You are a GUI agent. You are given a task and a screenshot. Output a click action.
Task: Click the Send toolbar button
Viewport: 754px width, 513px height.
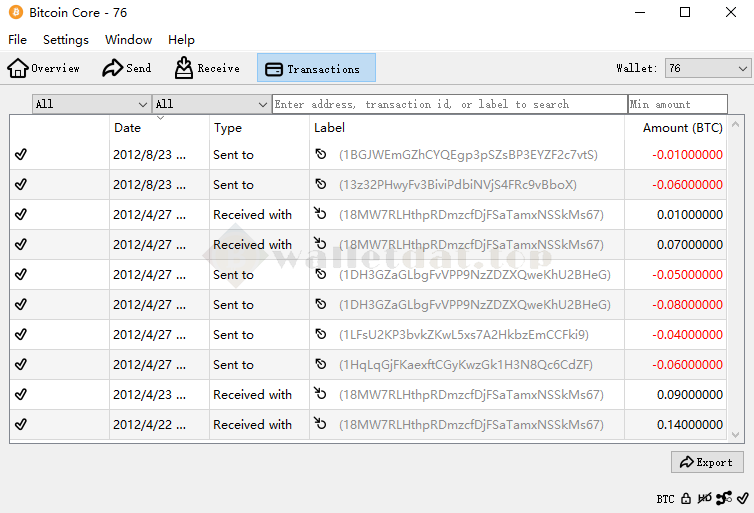pyautogui.click(x=127, y=68)
